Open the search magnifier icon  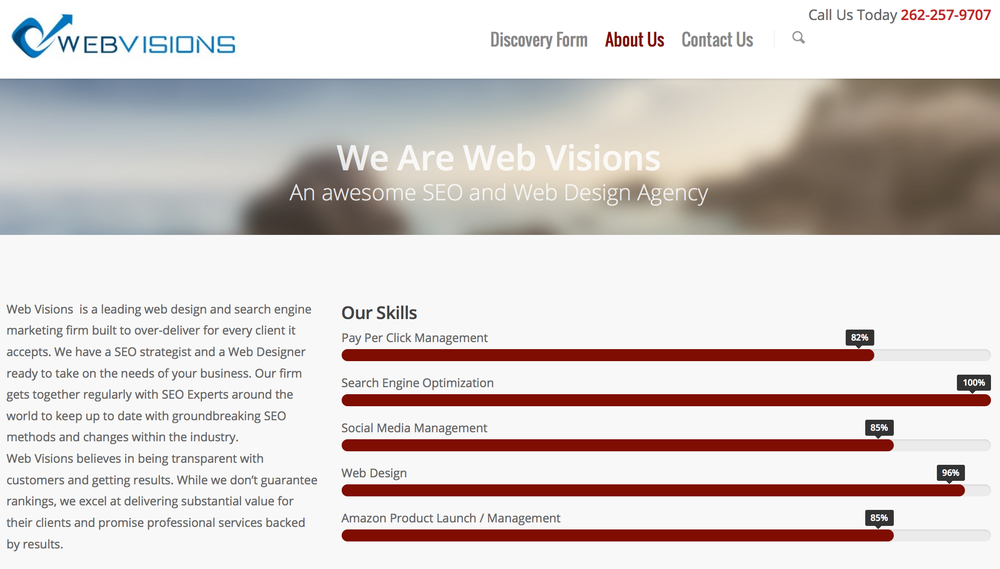pyautogui.click(x=798, y=38)
